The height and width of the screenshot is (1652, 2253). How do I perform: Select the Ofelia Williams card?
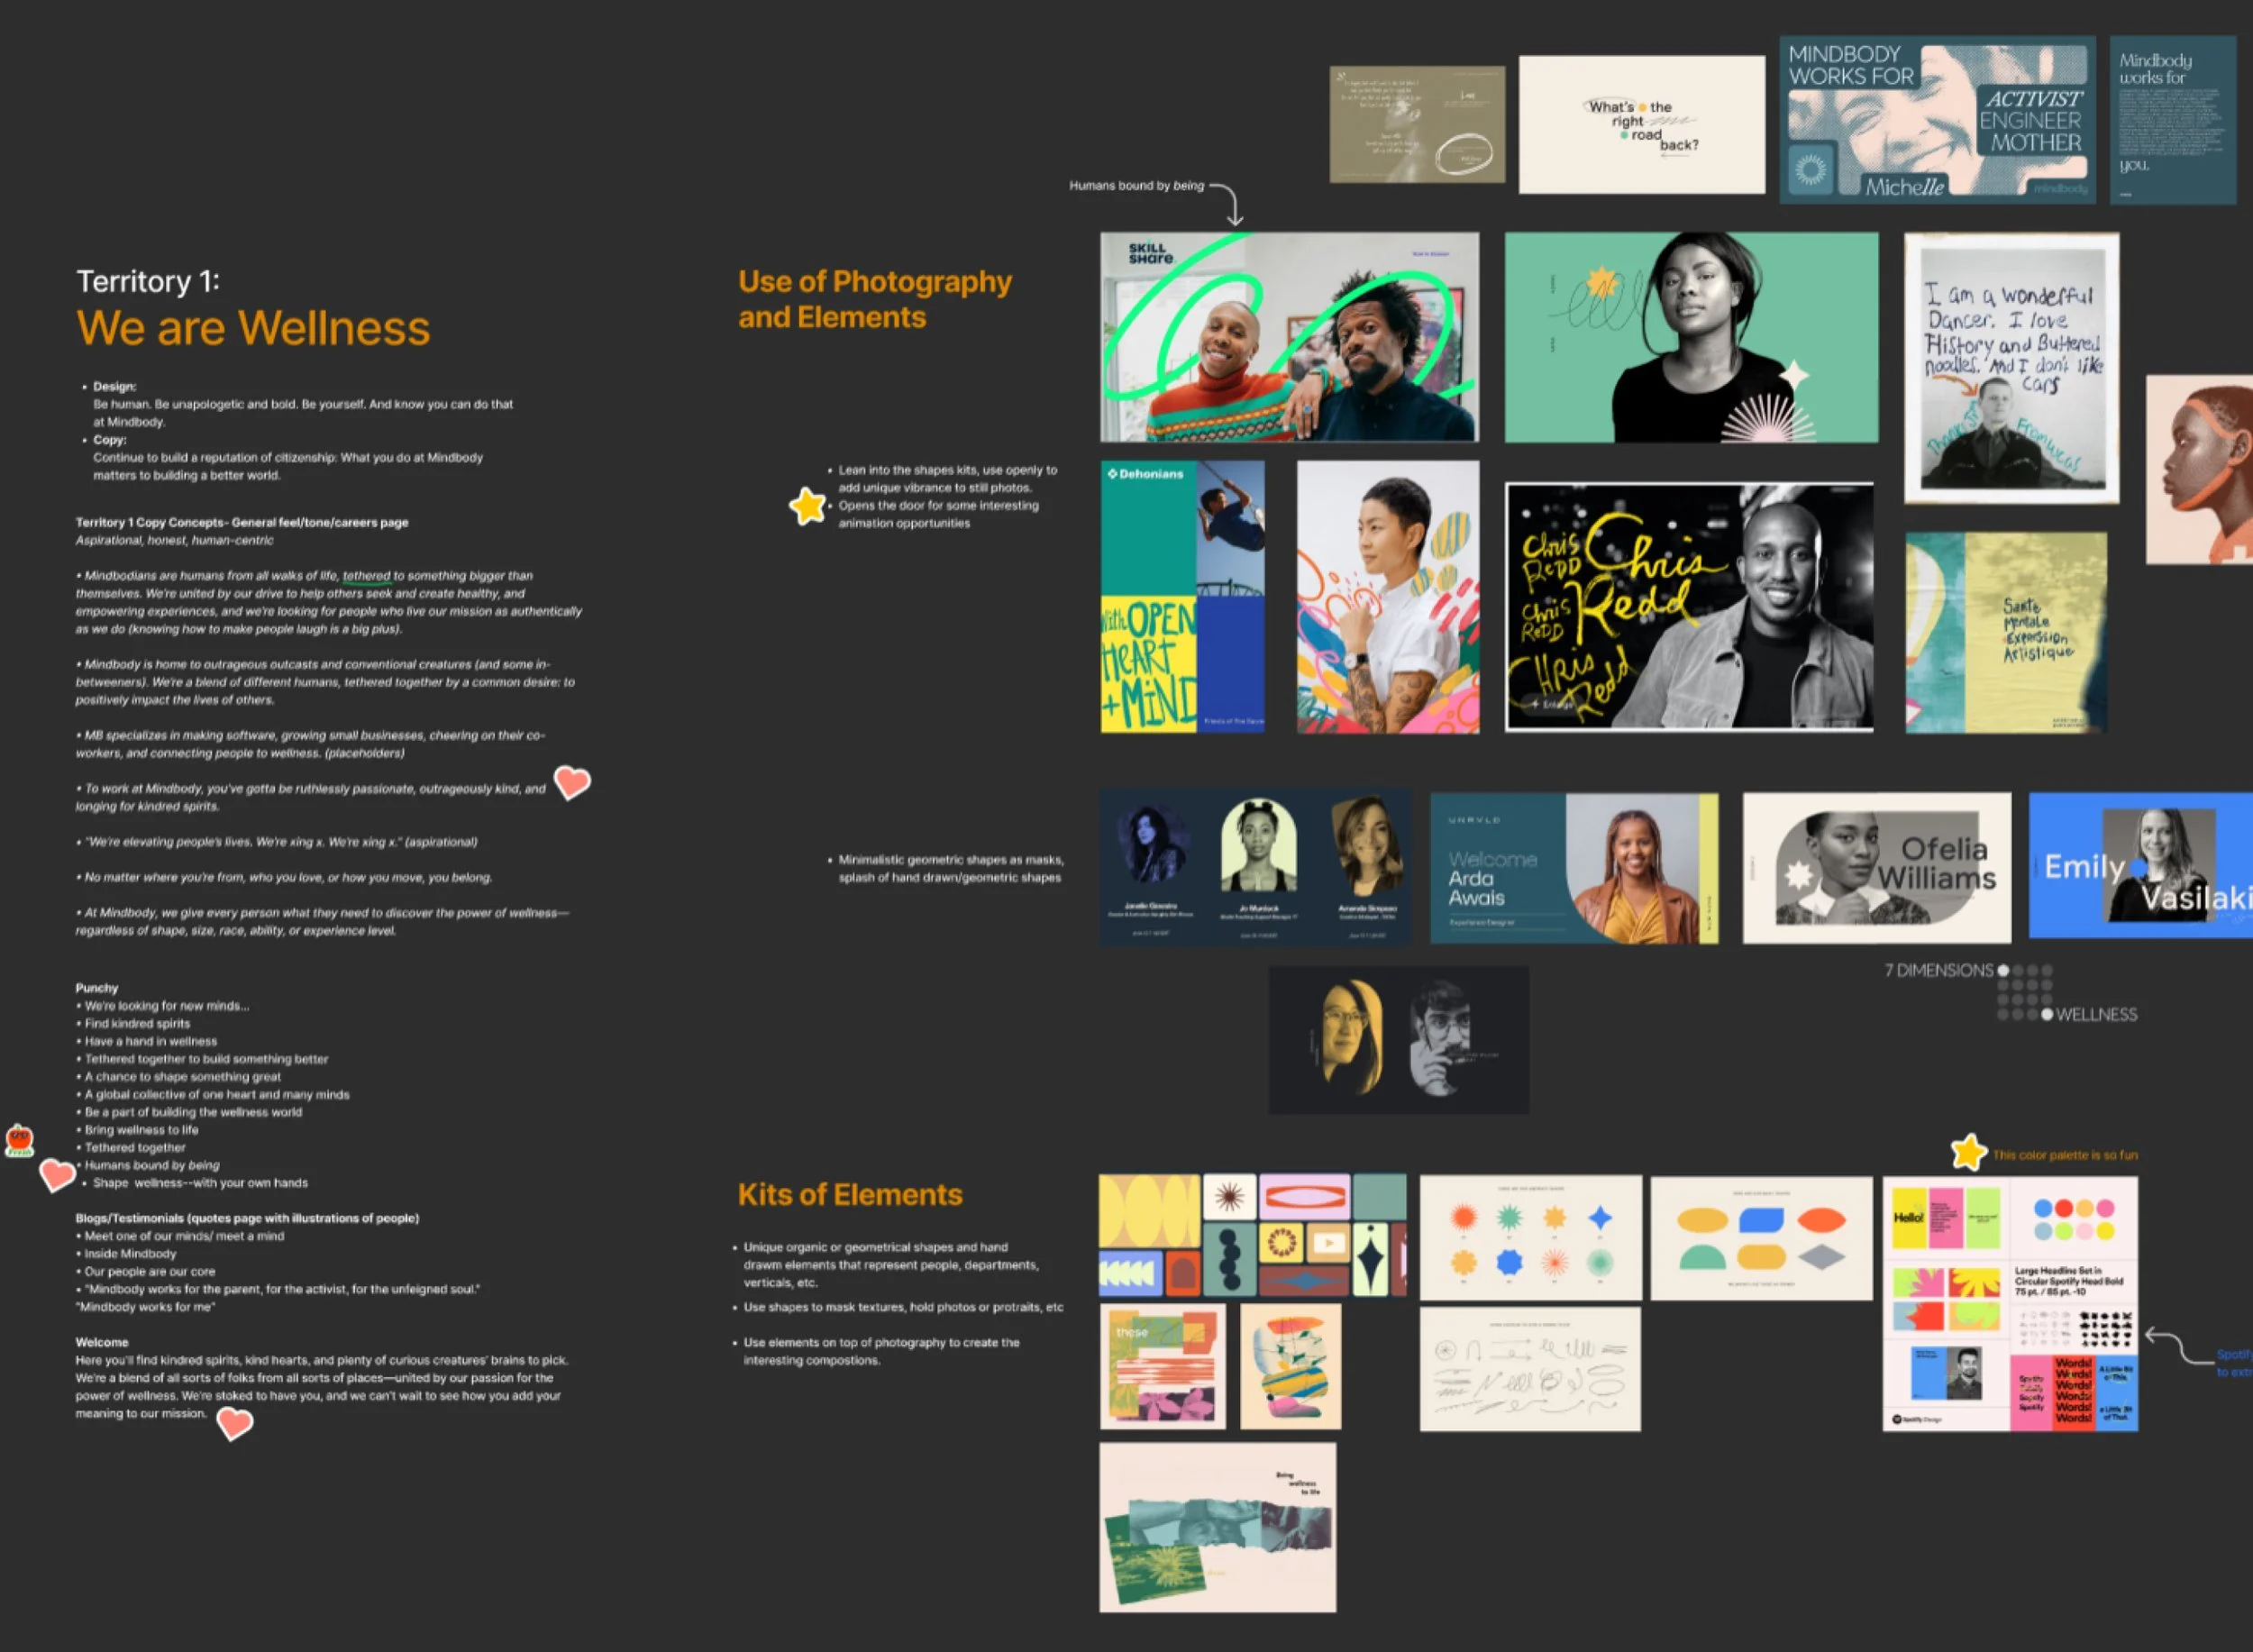[x=1876, y=867]
